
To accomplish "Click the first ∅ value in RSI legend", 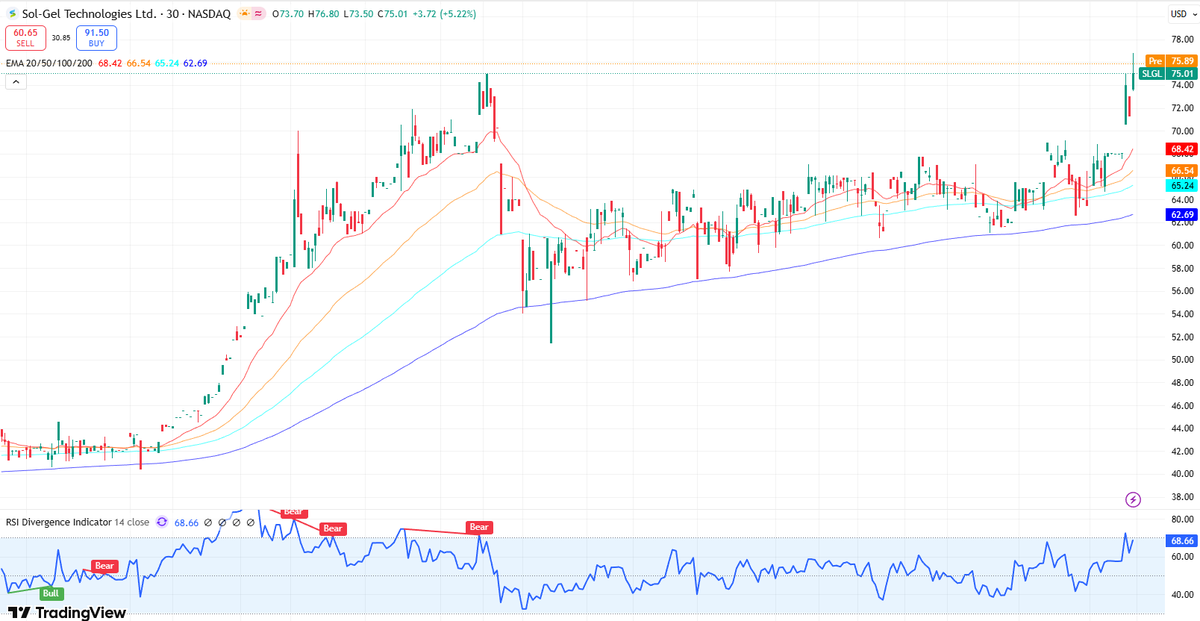I will (208, 522).
